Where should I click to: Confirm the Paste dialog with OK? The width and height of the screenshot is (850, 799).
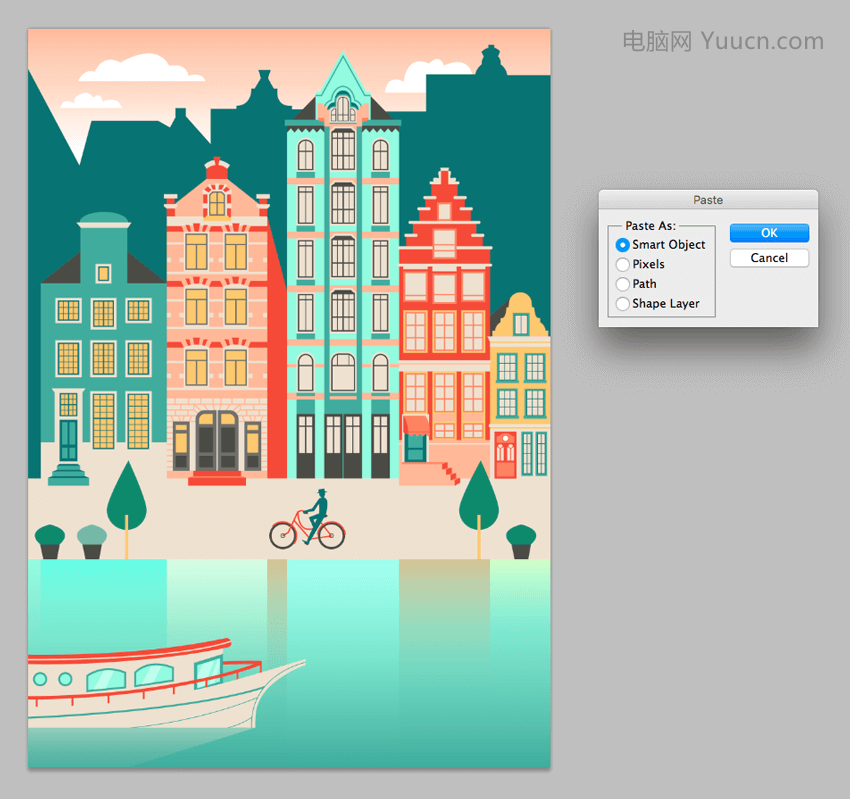(769, 233)
